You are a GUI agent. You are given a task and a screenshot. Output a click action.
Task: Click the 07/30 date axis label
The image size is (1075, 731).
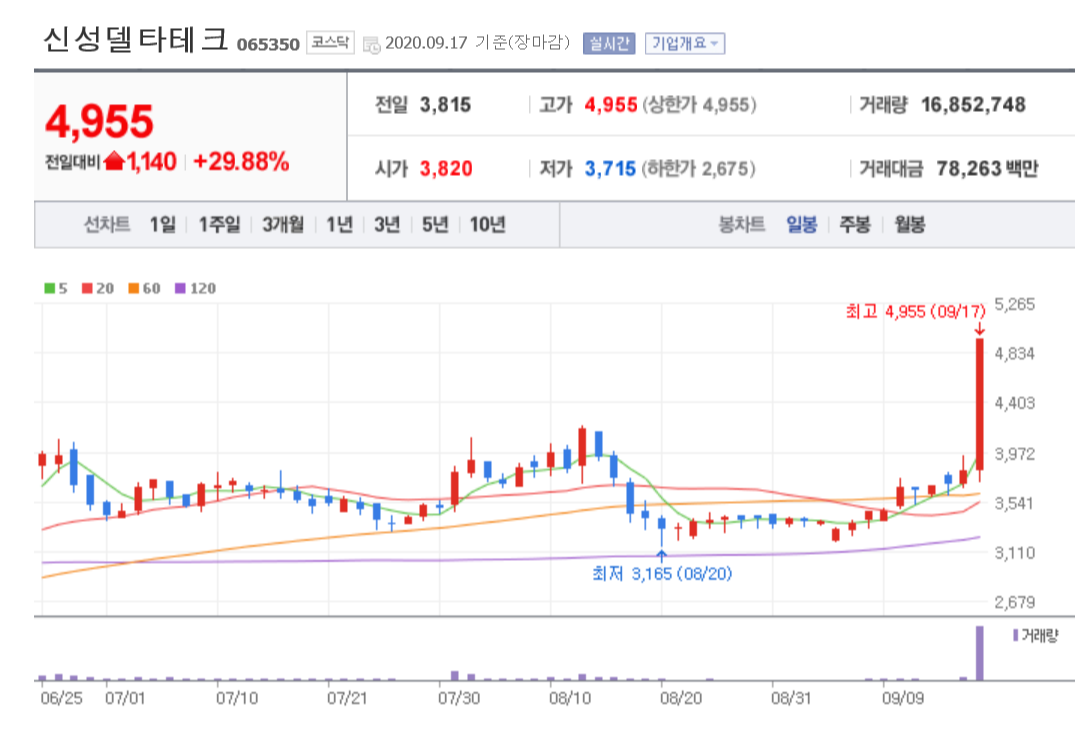[459, 698]
